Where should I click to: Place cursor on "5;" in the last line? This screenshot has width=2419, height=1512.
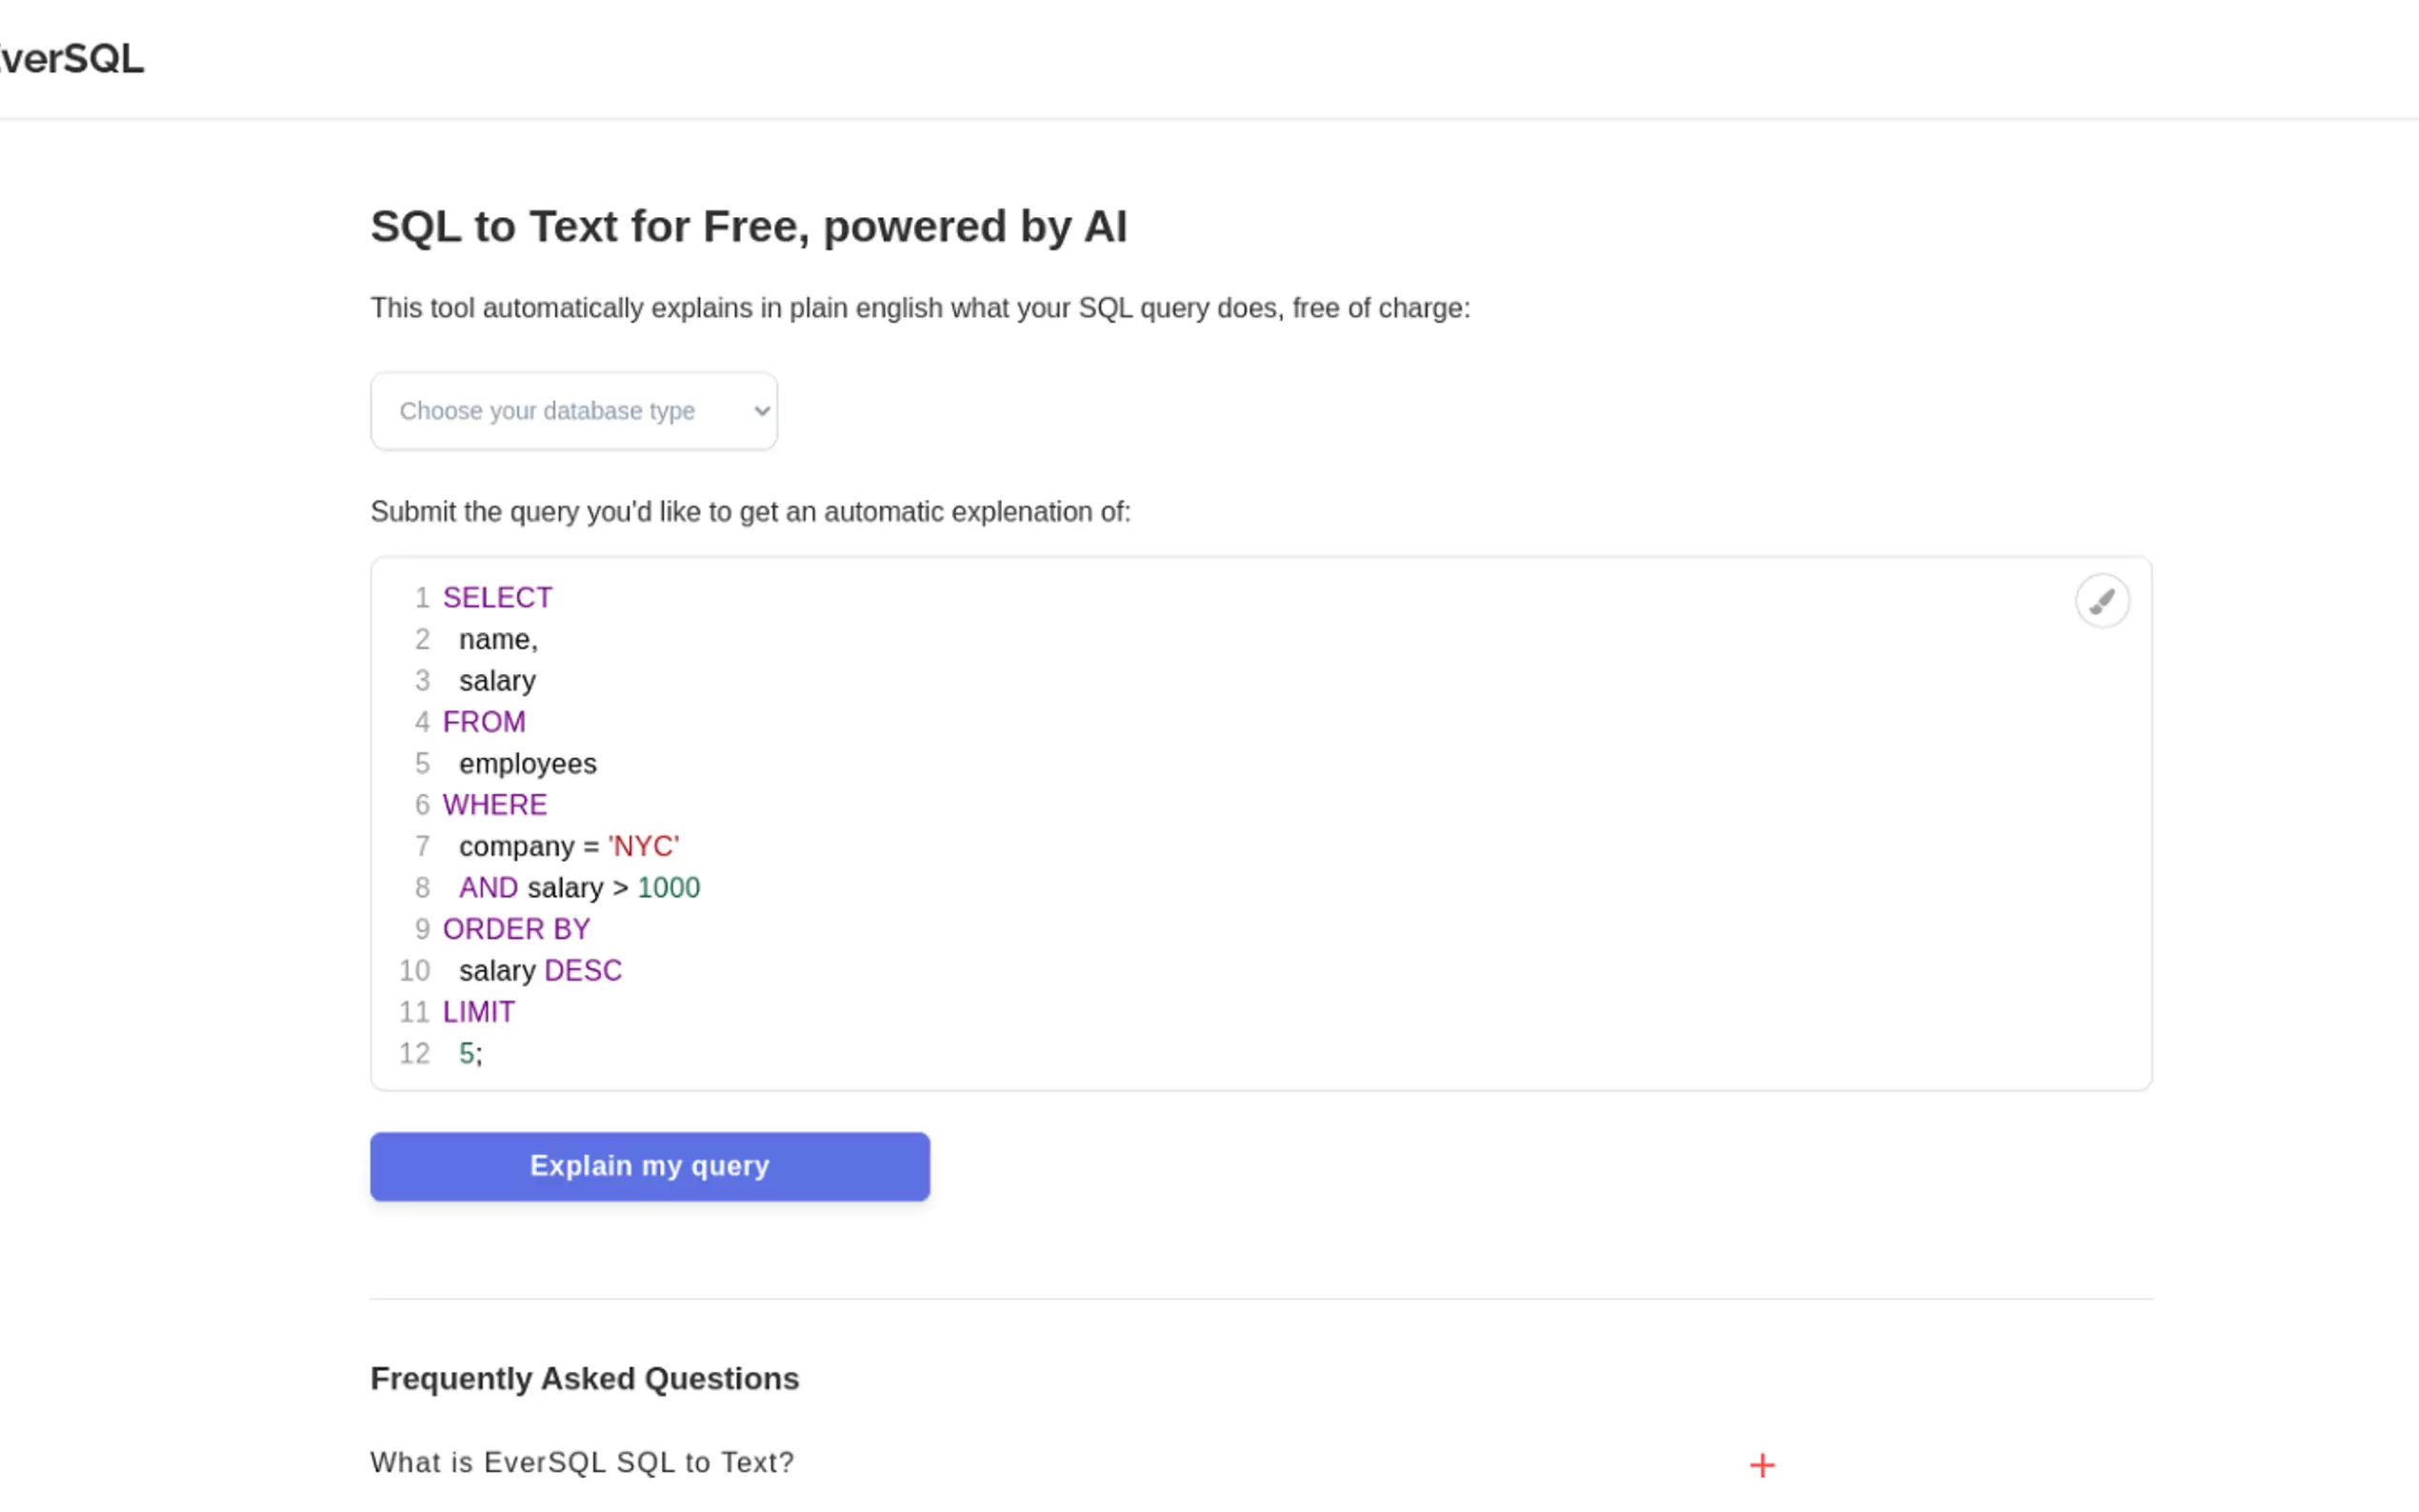[470, 1054]
